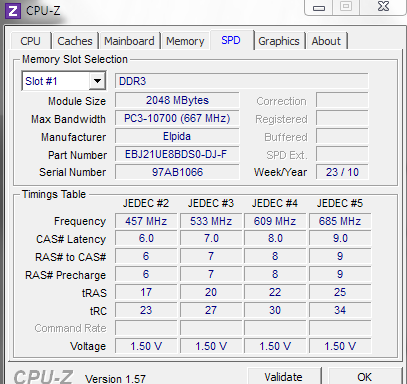
Task: Click the DDR3 memory type field
Action: 242,81
